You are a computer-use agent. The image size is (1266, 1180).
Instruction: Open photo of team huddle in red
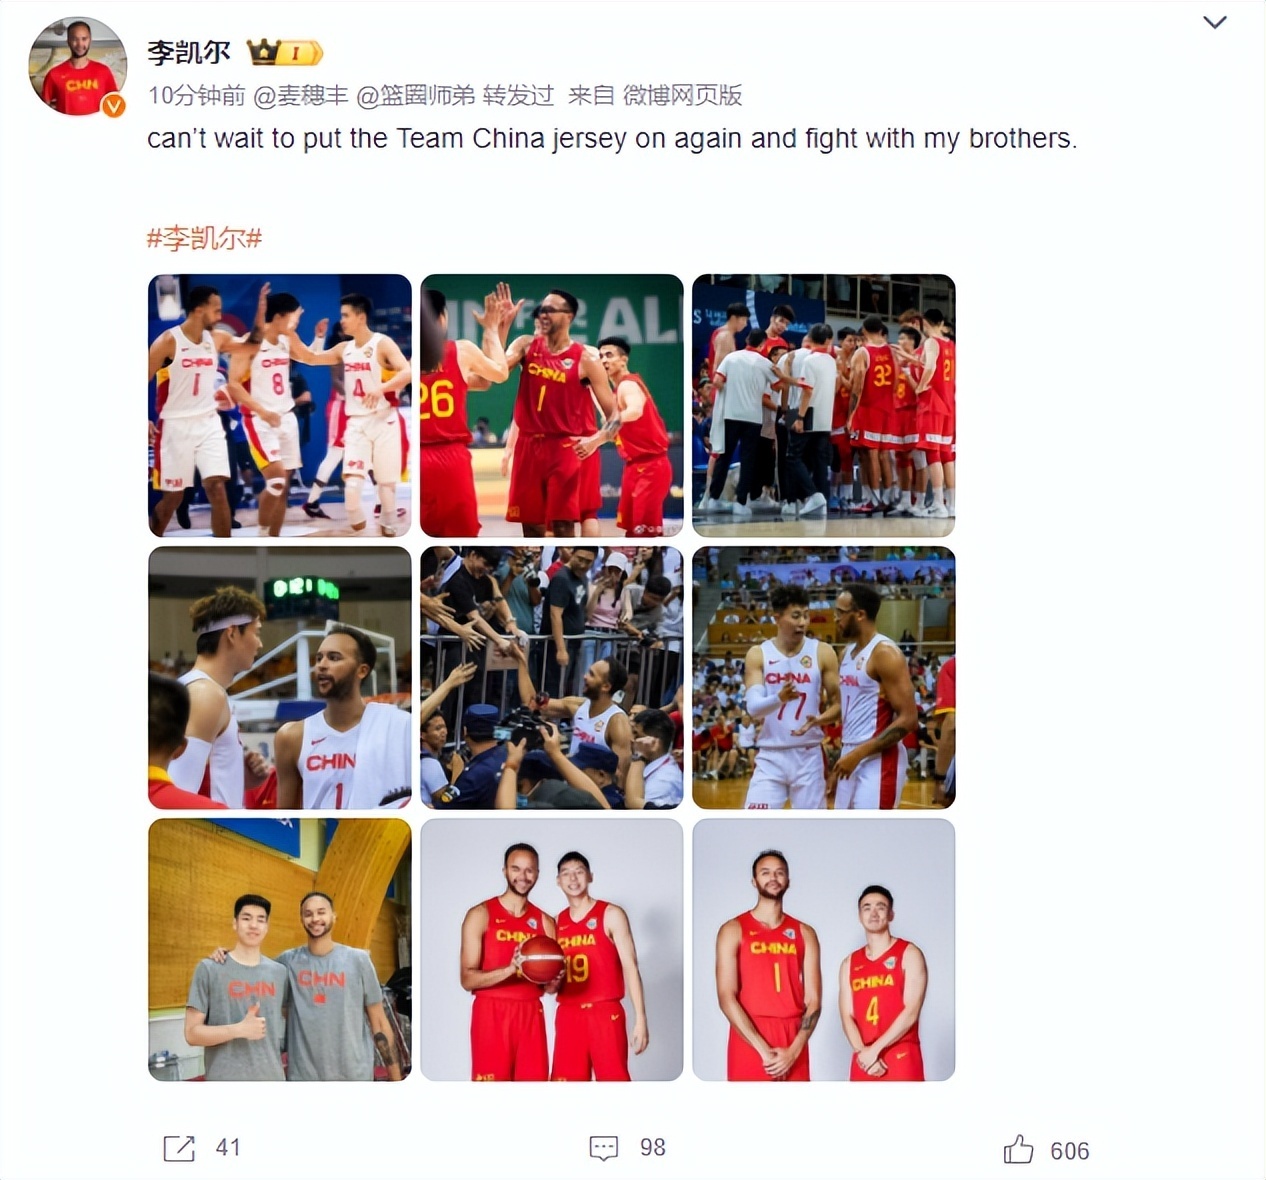point(824,405)
